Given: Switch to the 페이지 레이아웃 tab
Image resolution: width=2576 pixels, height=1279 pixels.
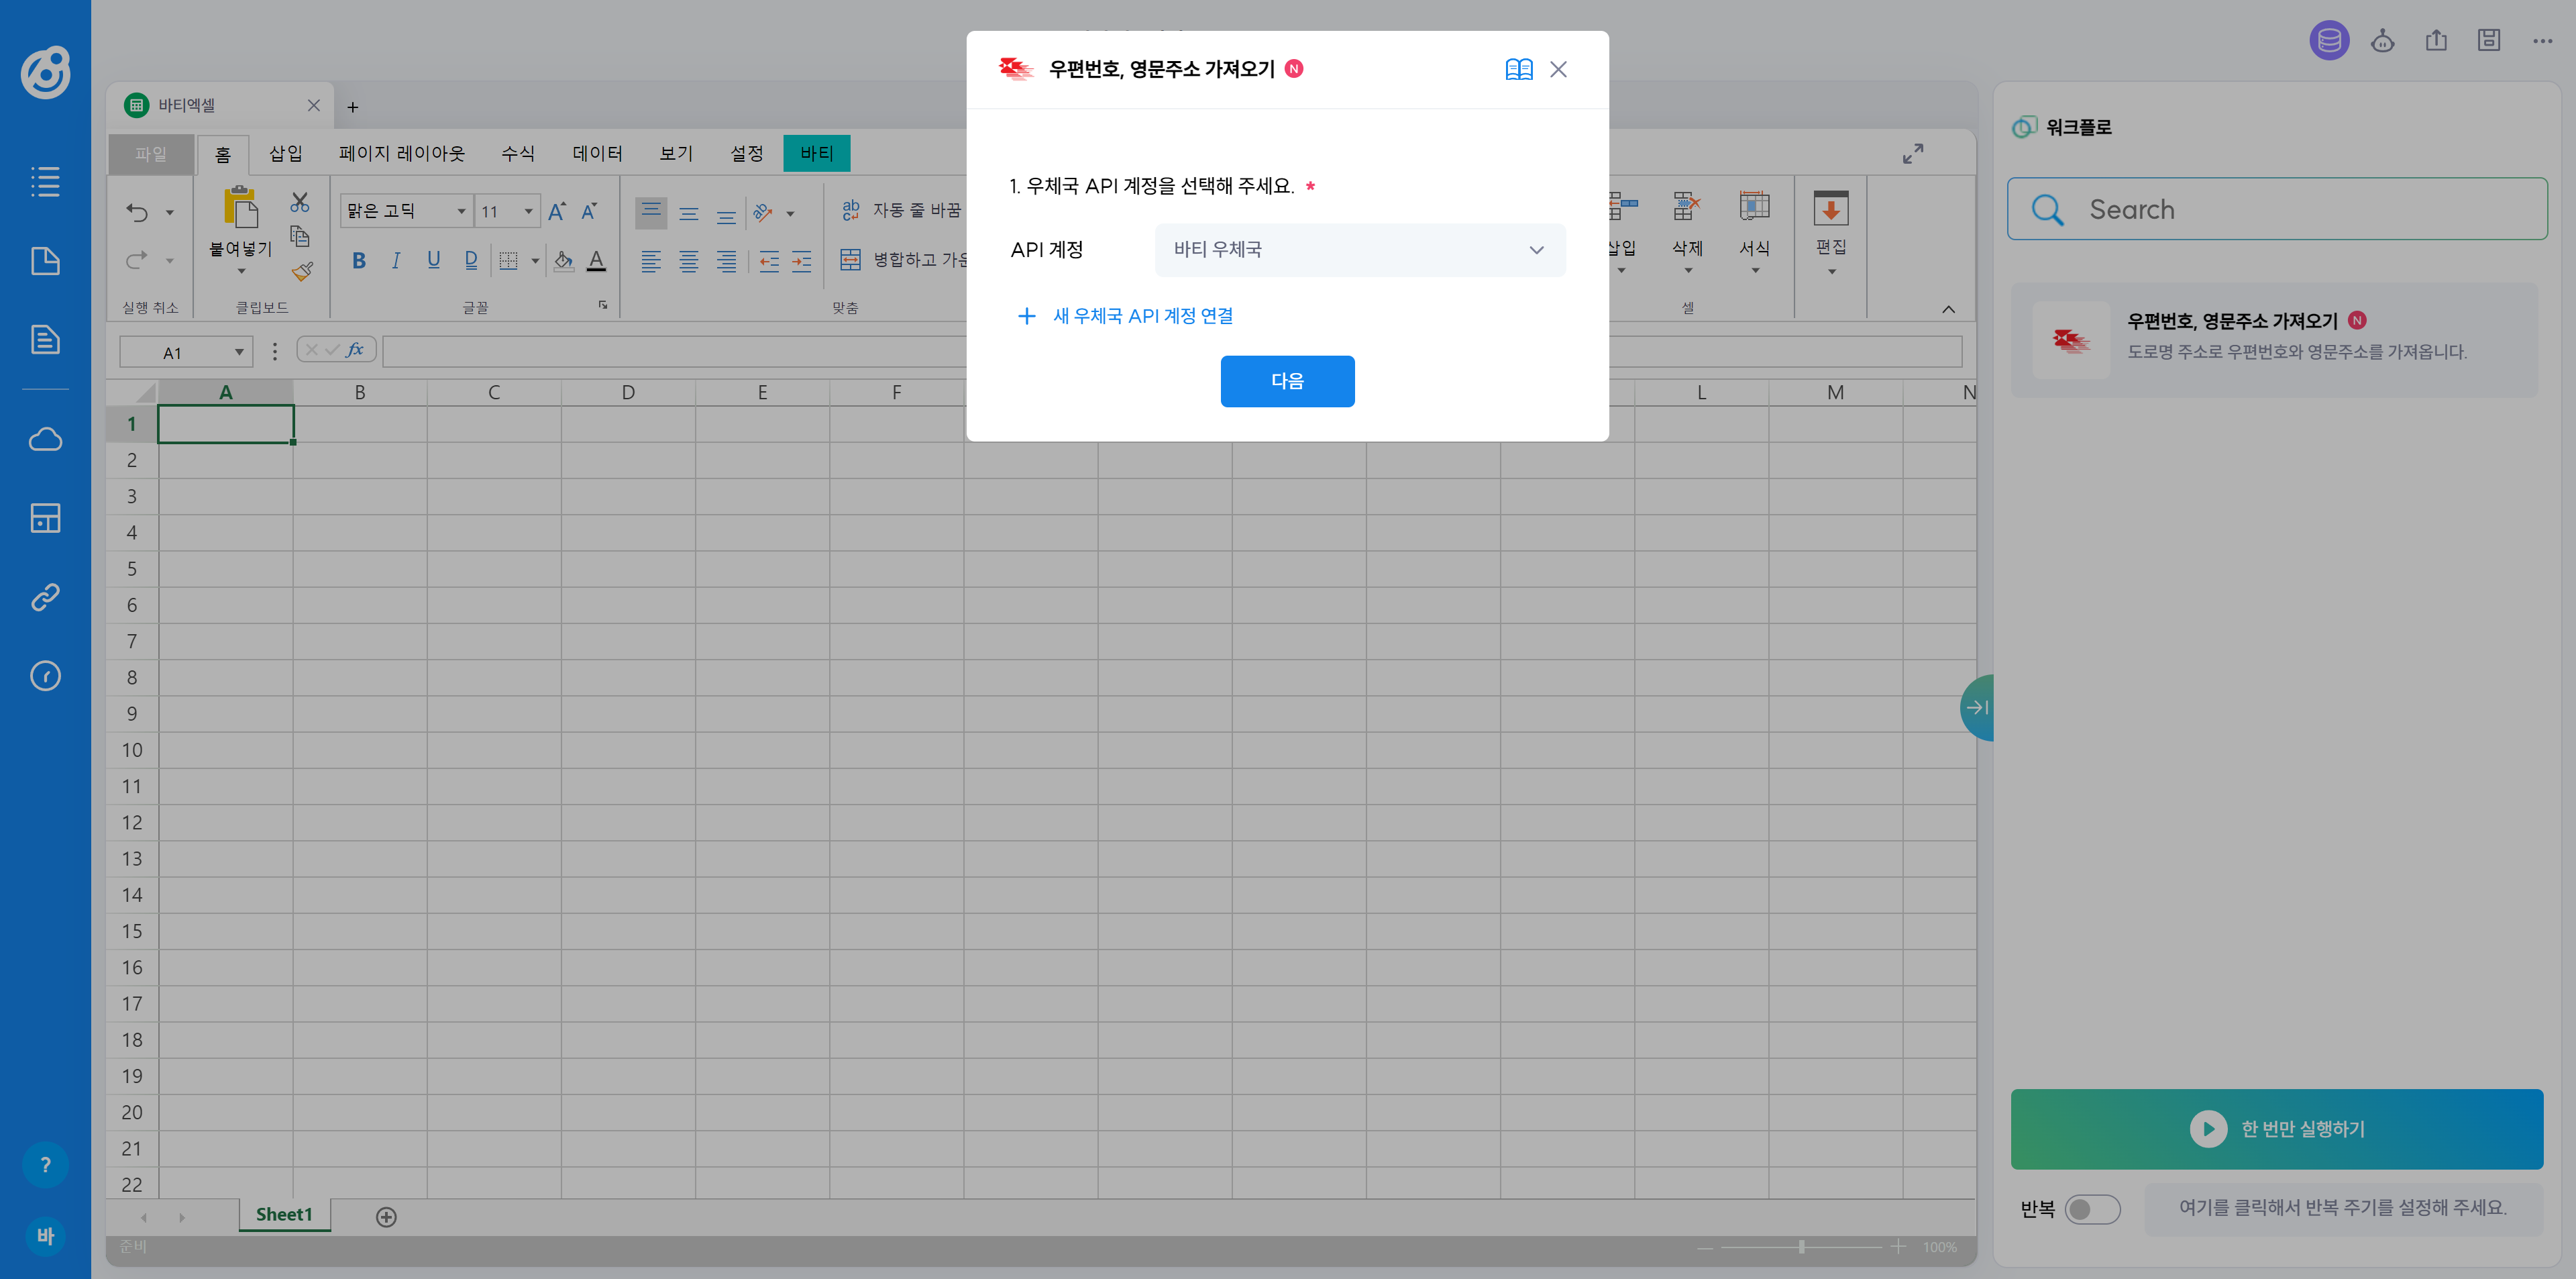Looking at the screenshot, I should tap(402, 153).
